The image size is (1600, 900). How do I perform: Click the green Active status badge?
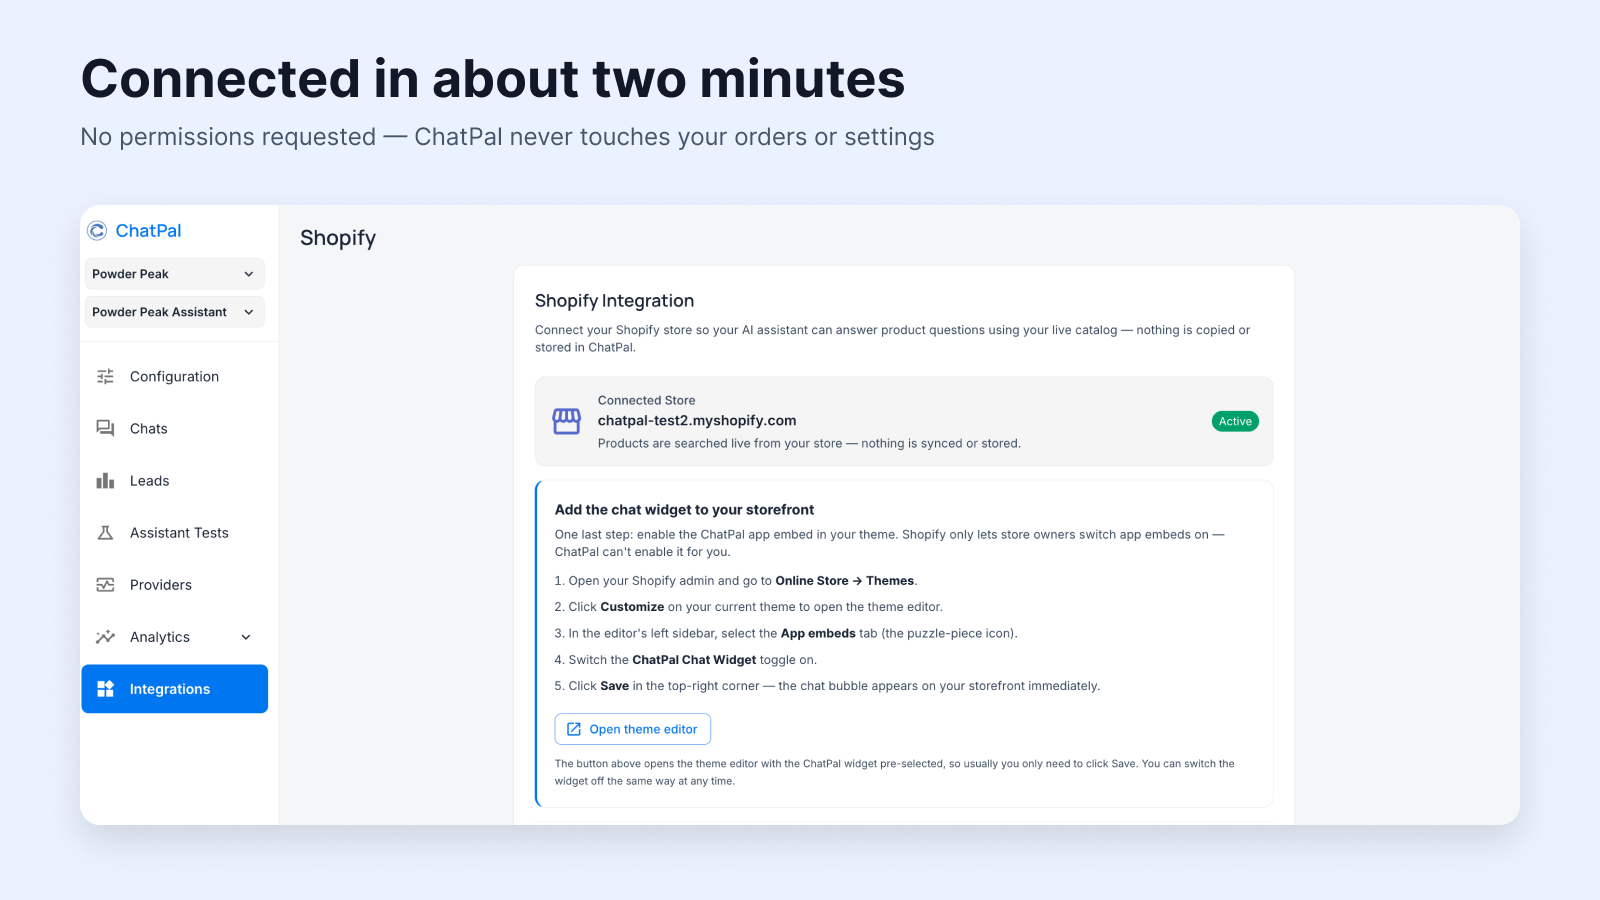coord(1235,421)
